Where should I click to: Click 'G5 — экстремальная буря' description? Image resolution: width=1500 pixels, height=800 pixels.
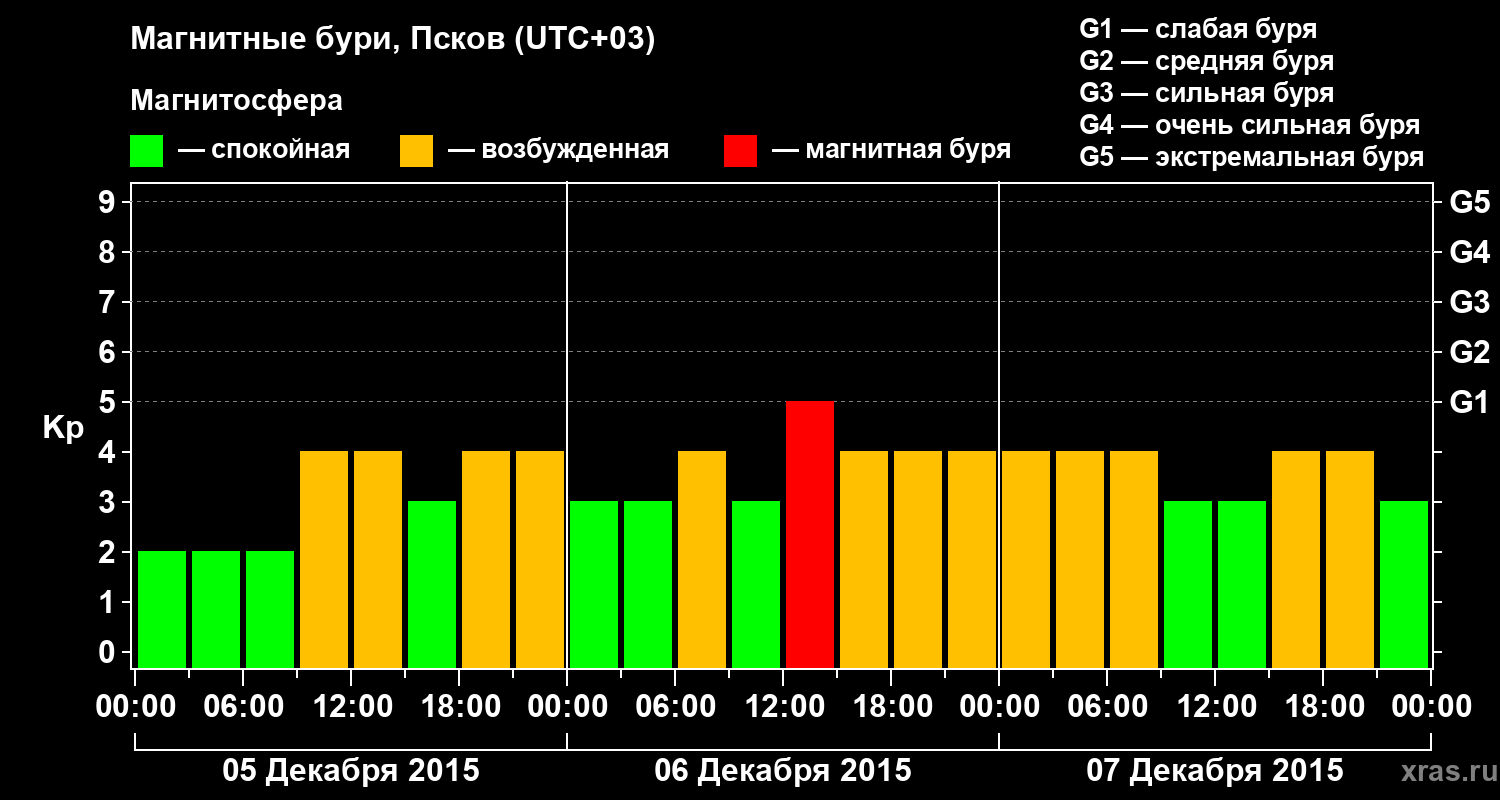tap(1251, 158)
